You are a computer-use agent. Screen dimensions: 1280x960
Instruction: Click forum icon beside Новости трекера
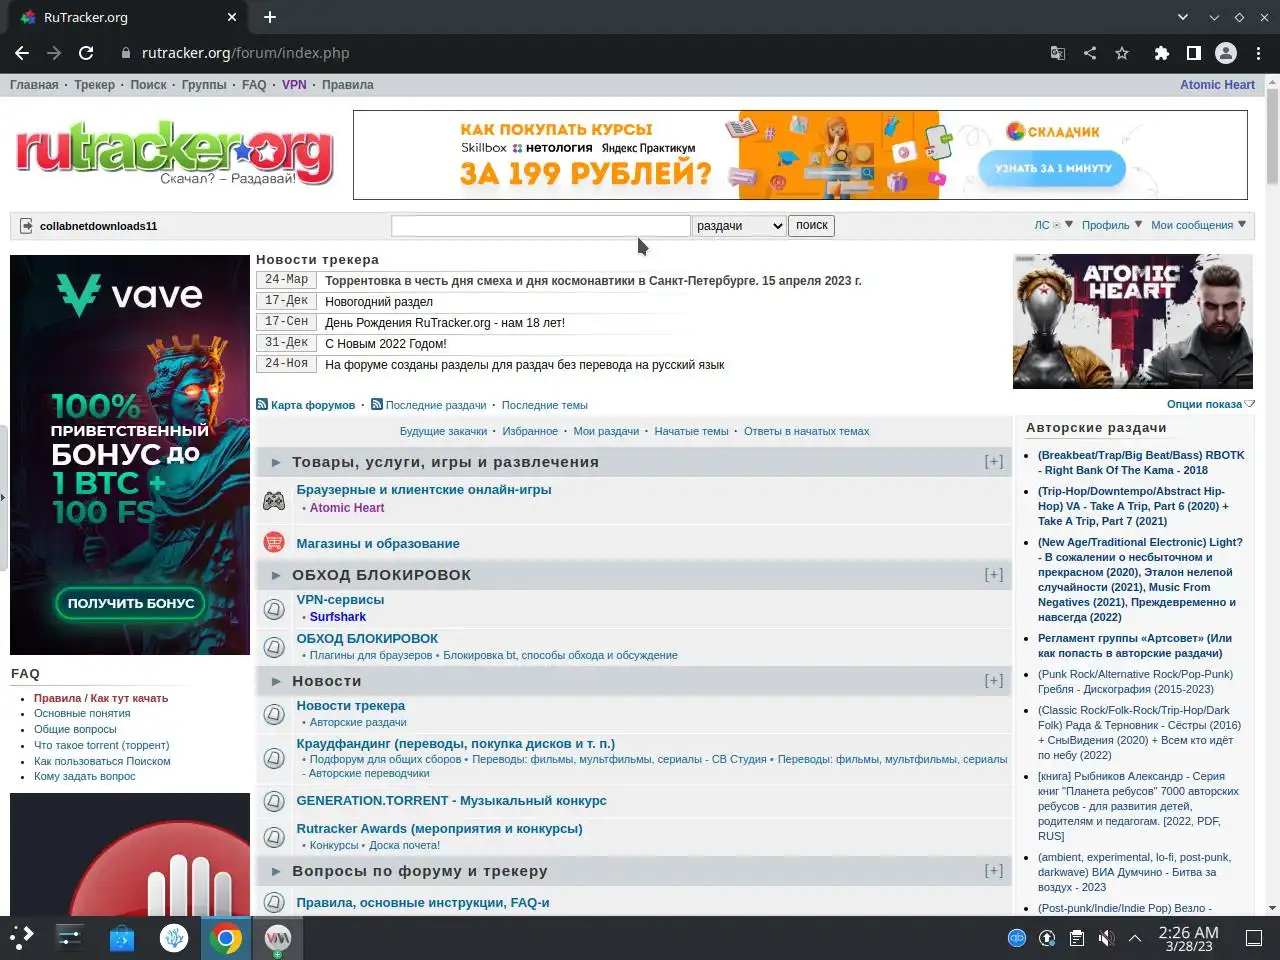coord(274,714)
